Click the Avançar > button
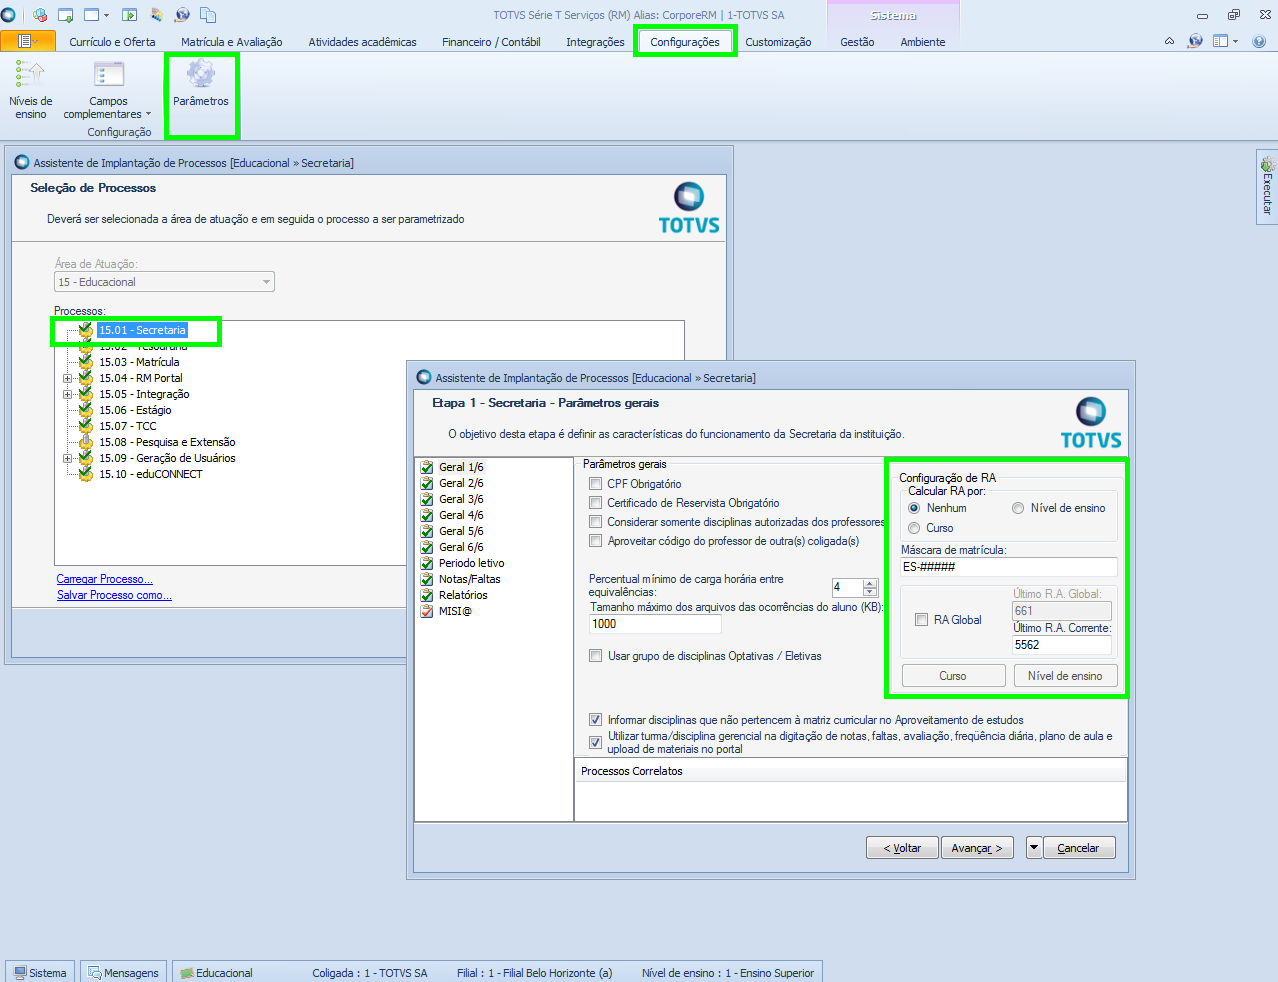This screenshot has width=1278, height=982. 977,848
